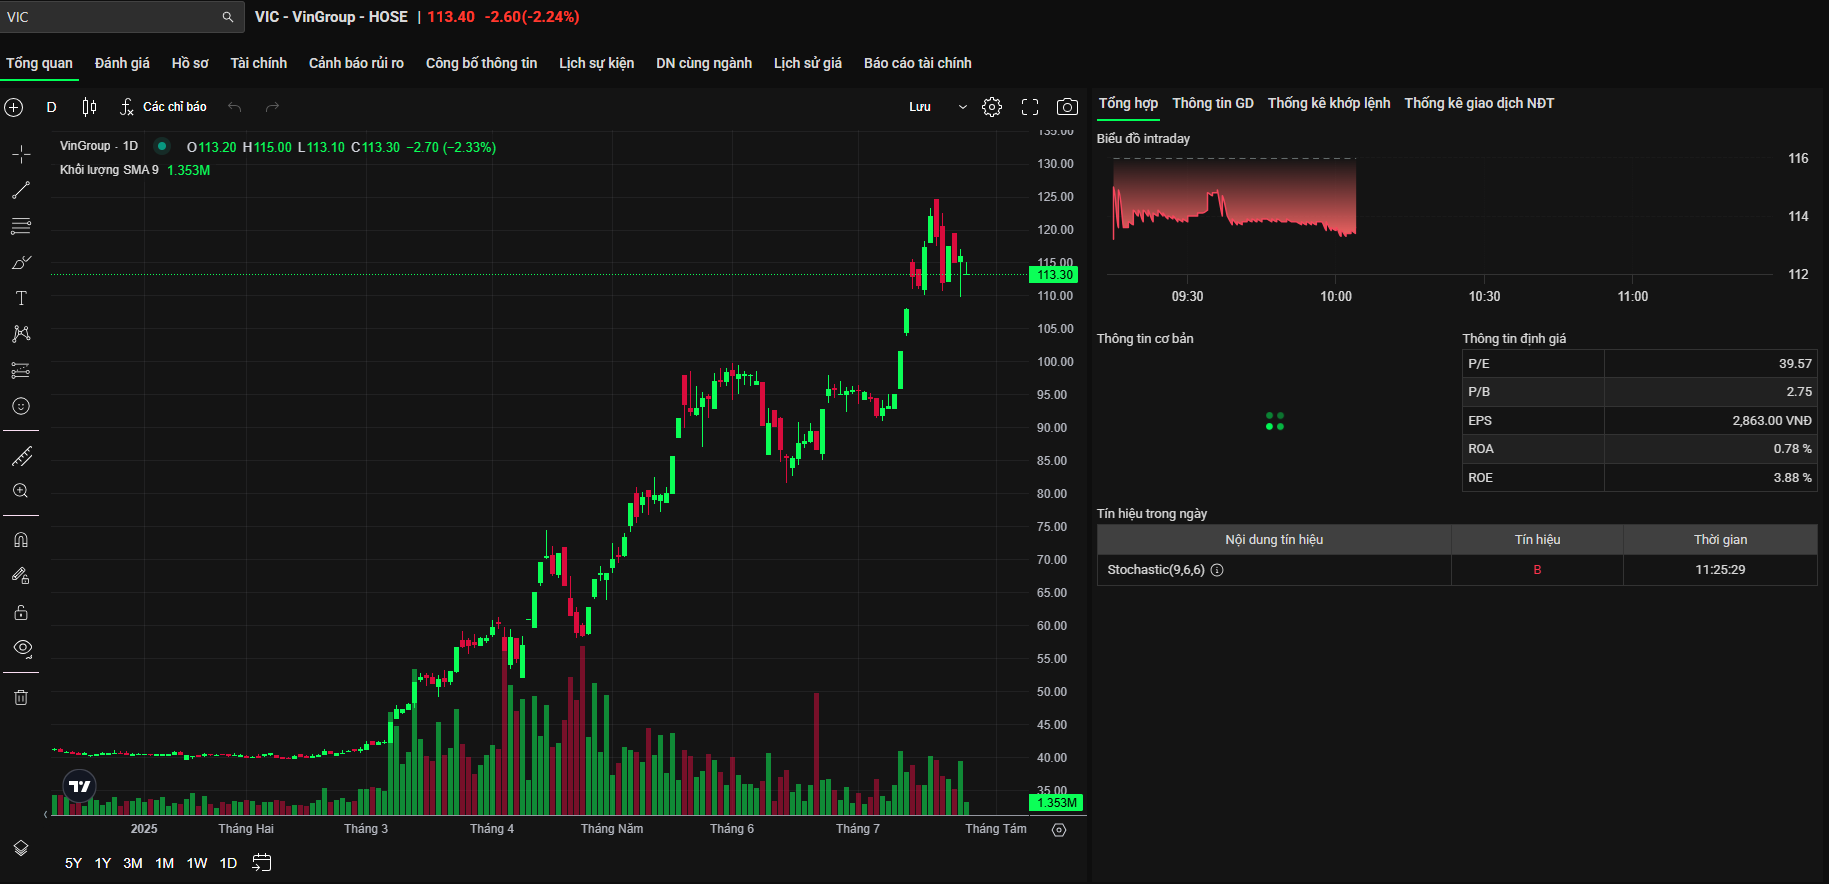Viewport: 1829px width, 884px height.
Task: Open the DN cùng ngành tab
Action: (704, 63)
